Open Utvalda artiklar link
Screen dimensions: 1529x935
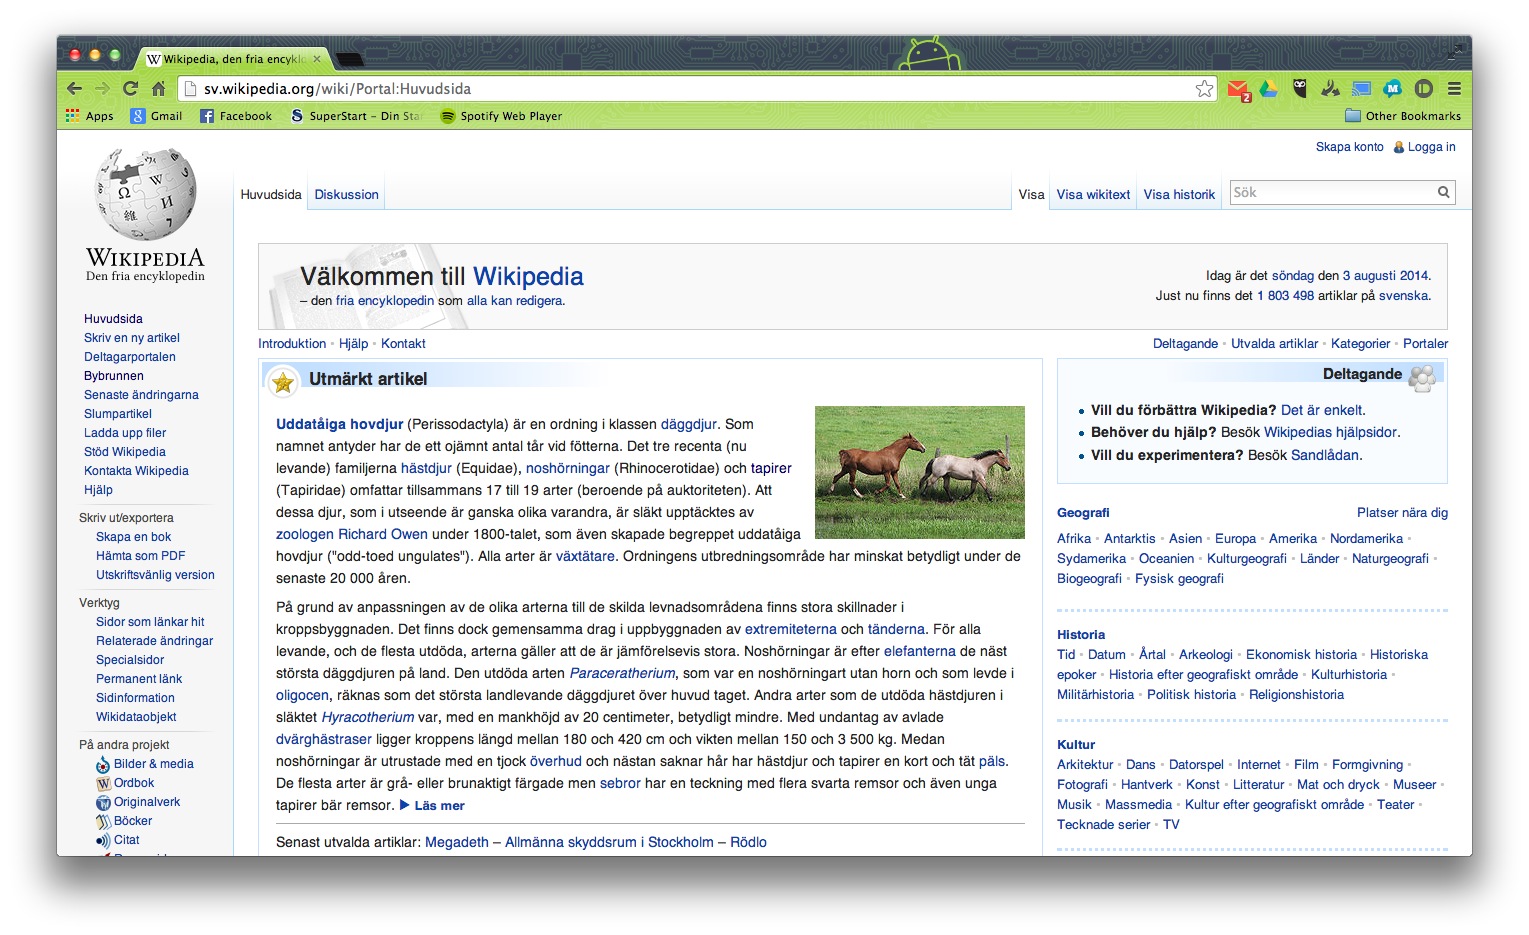point(1274,344)
